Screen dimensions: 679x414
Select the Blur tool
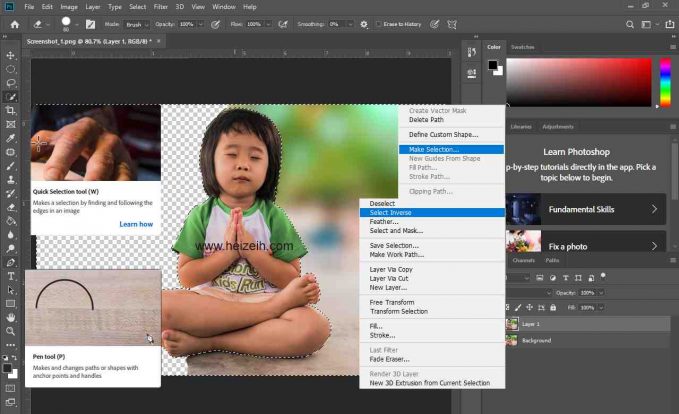pyautogui.click(x=10, y=235)
